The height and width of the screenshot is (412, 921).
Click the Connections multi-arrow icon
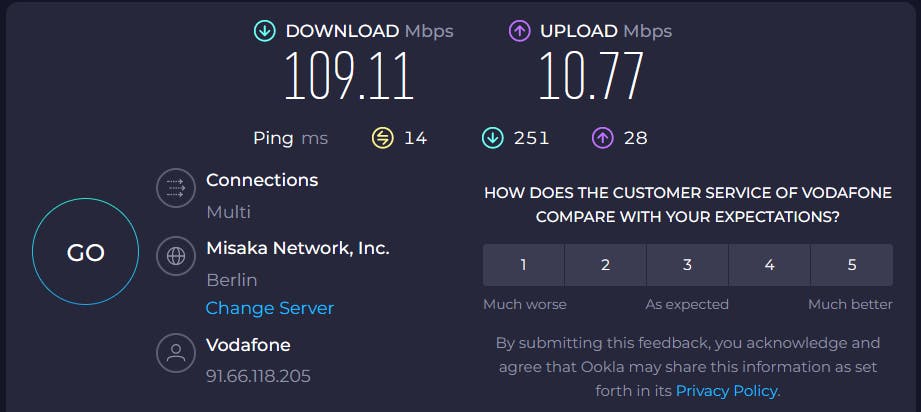click(x=176, y=188)
